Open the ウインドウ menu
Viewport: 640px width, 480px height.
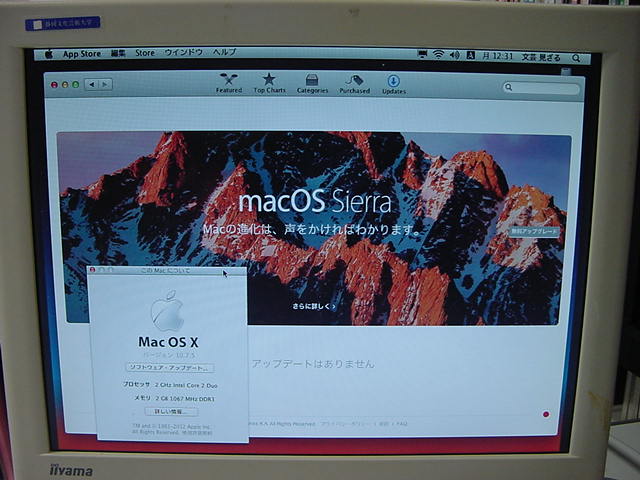coord(183,53)
